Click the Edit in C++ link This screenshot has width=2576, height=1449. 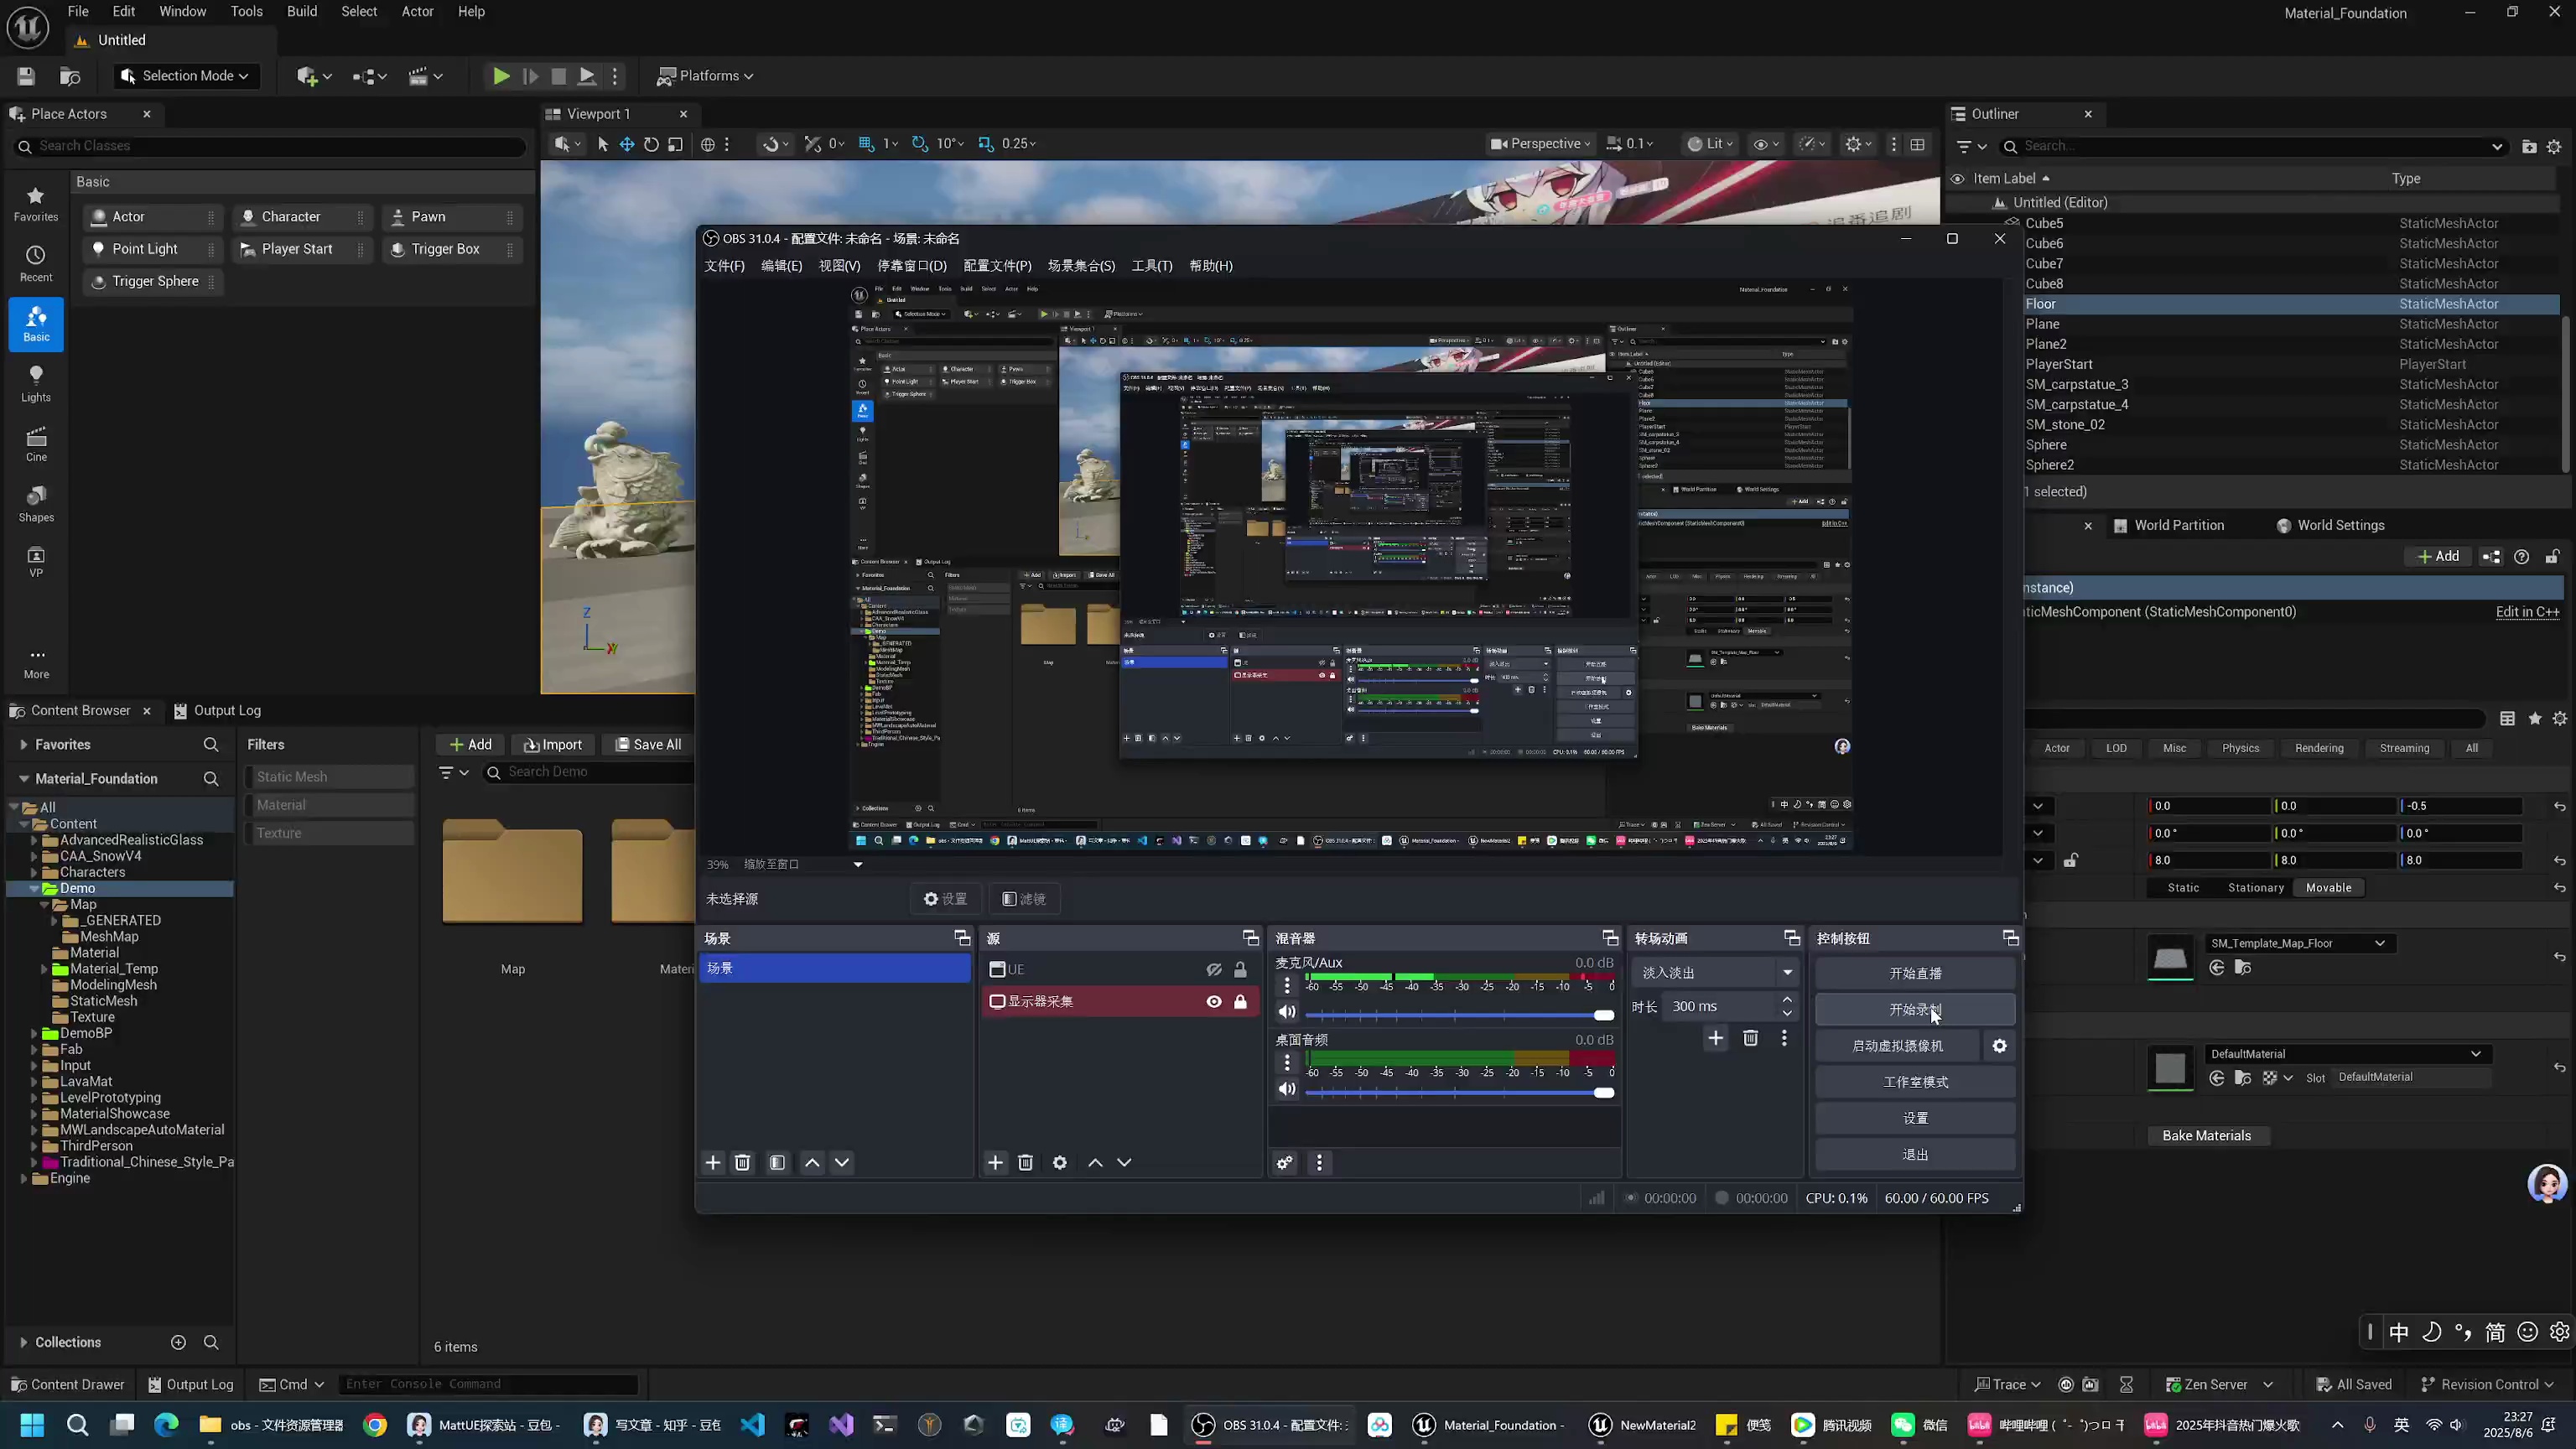click(x=2528, y=612)
